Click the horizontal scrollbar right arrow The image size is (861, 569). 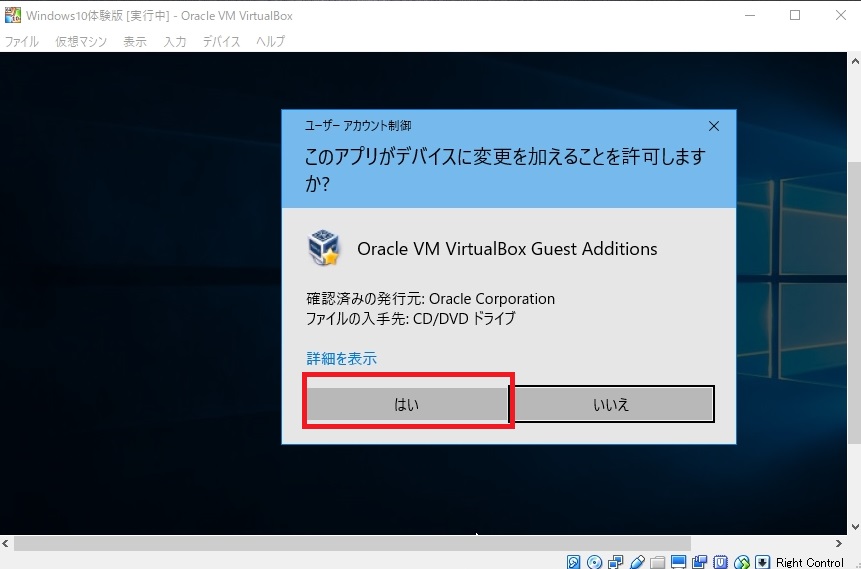(x=838, y=544)
